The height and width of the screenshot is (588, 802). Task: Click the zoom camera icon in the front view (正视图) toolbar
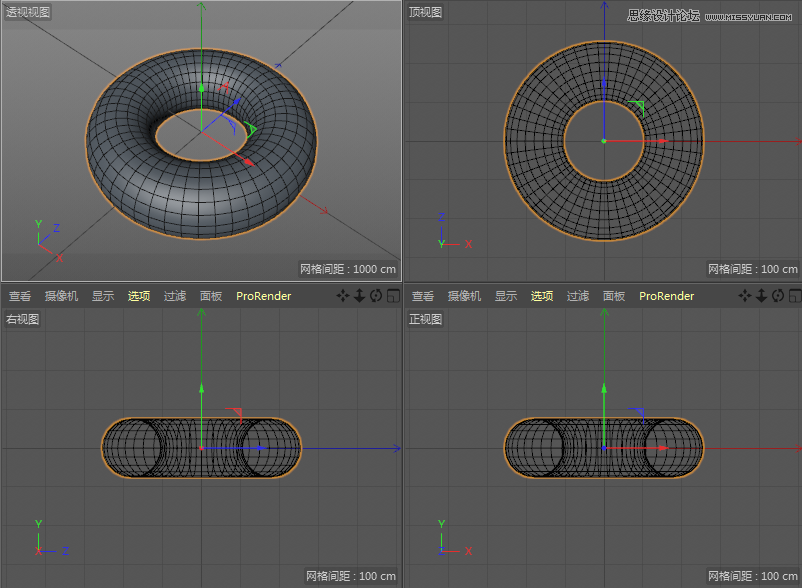coord(761,296)
